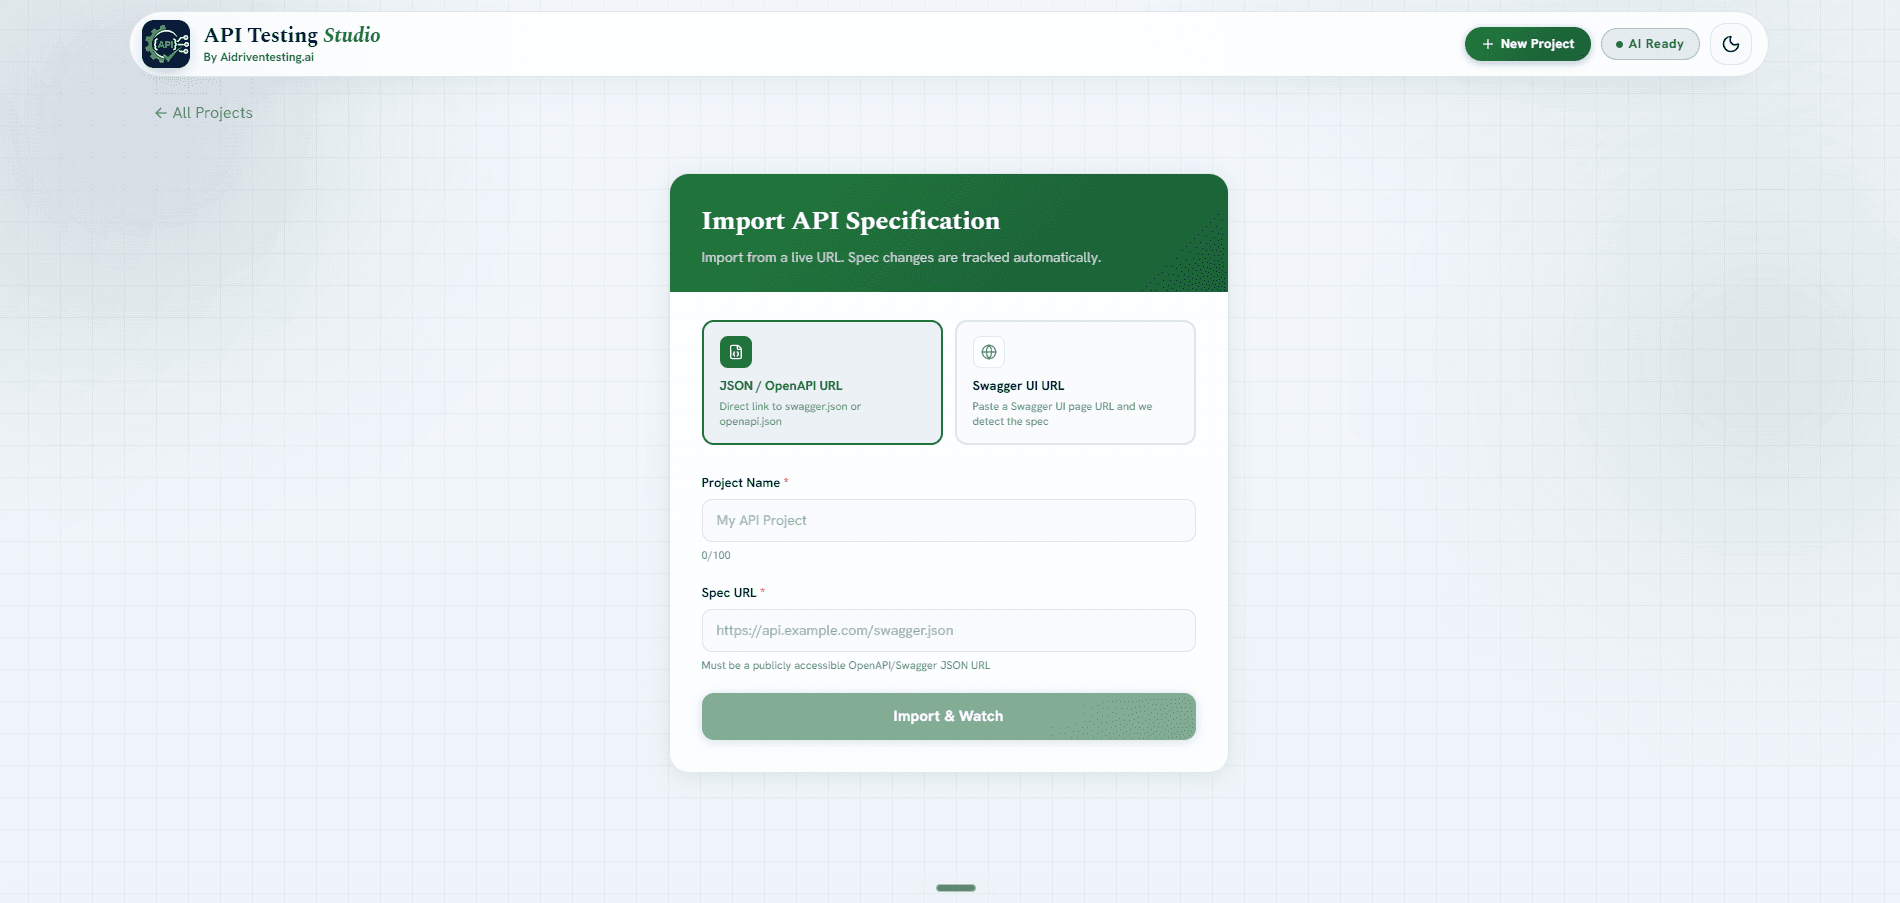This screenshot has width=1900, height=903.
Task: Click the Import & Watch button
Action: [948, 716]
